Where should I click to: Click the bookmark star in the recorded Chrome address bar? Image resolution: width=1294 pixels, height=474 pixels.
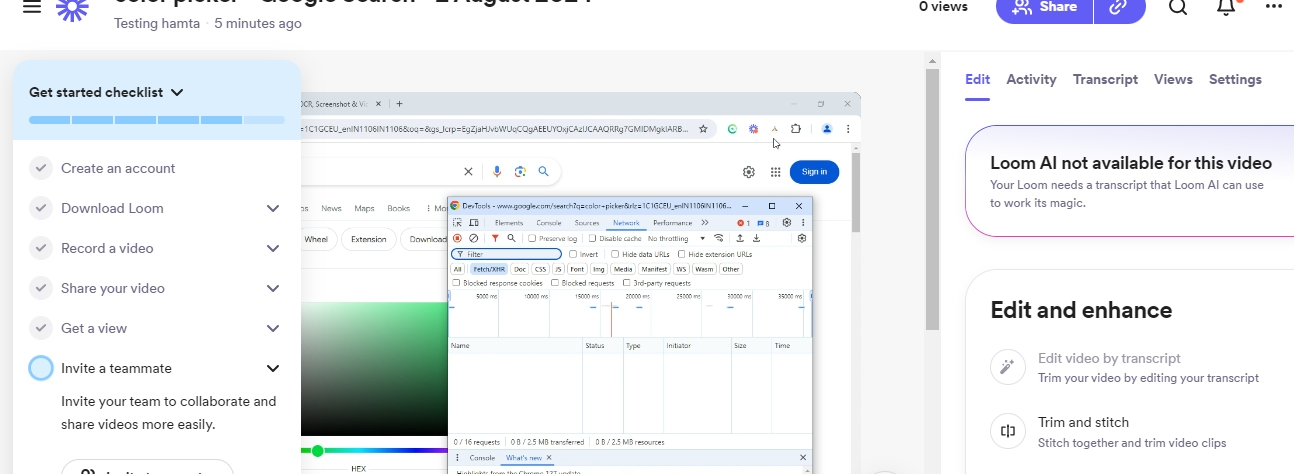(703, 129)
